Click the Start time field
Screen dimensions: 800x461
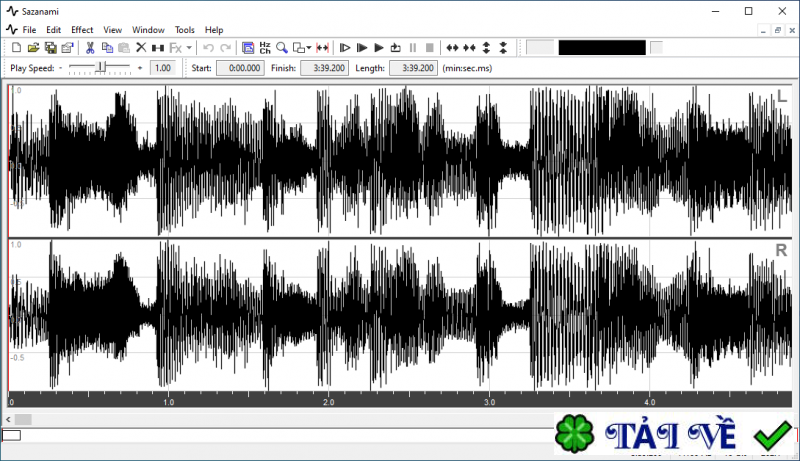click(240, 68)
